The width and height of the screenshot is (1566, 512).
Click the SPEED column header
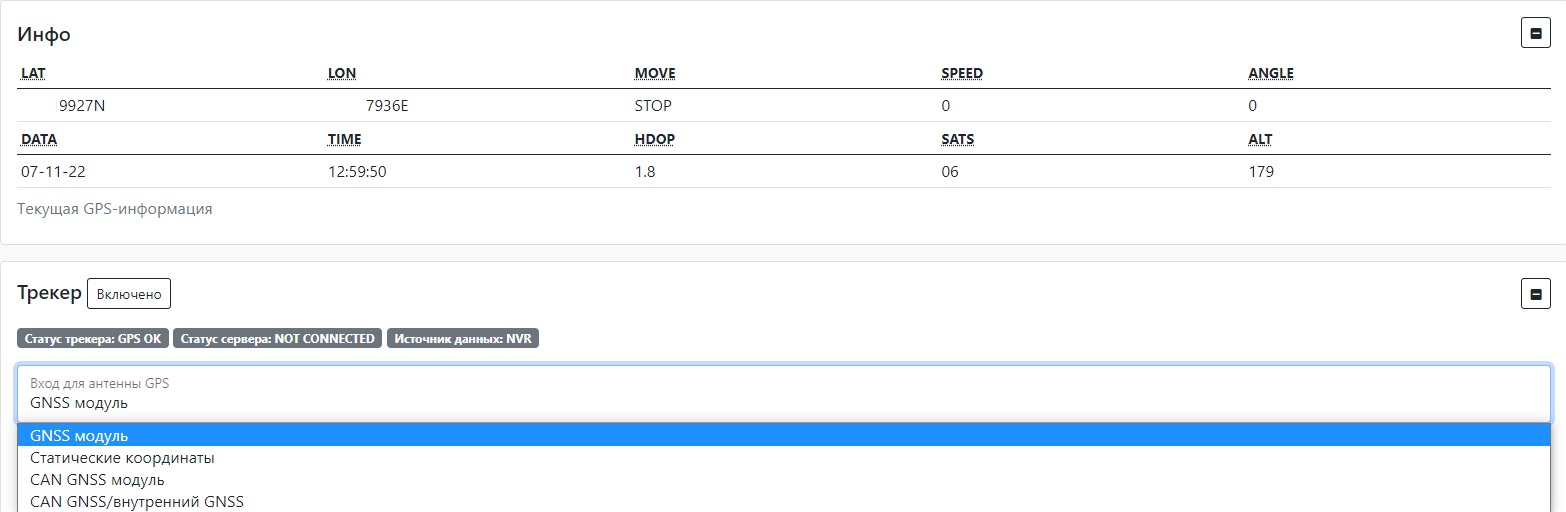(962, 73)
